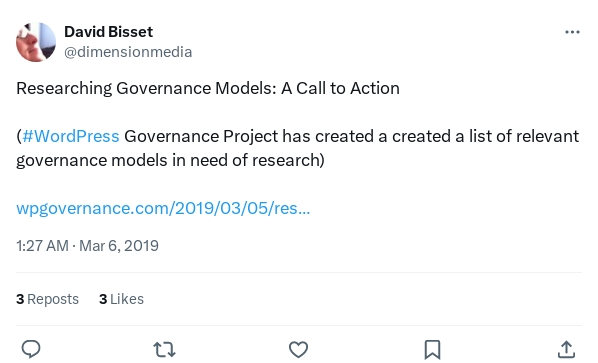The height and width of the screenshot is (363, 598).
Task: Click the 1:27 AM timestamp
Action: pos(42,246)
